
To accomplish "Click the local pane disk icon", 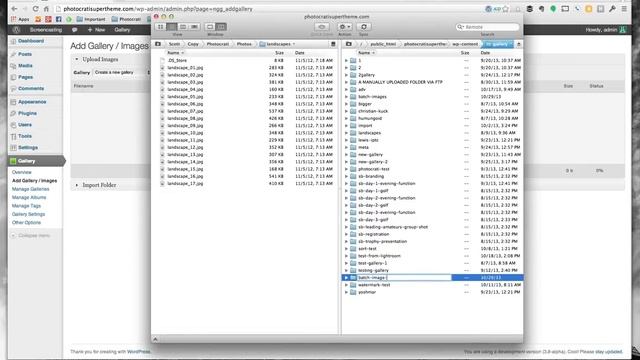I will [333, 44].
